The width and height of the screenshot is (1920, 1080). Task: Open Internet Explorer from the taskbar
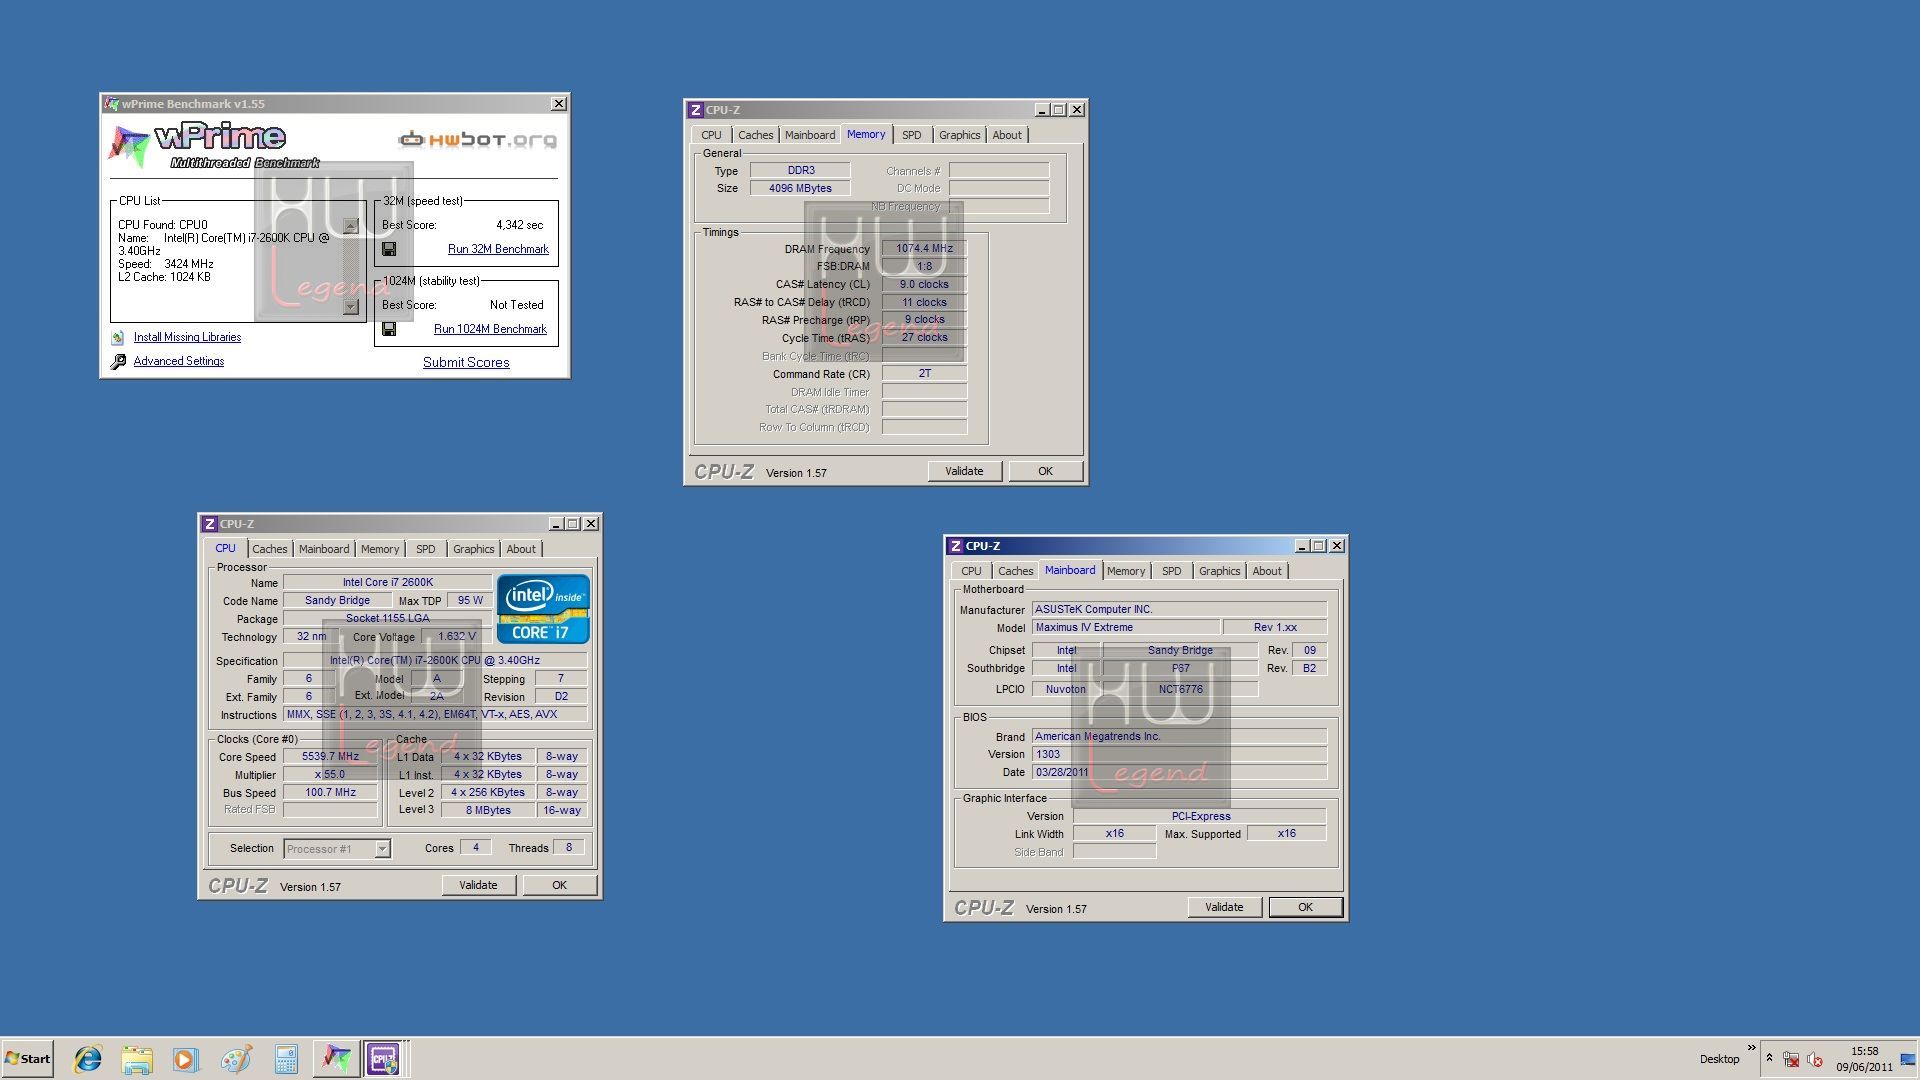(x=88, y=1059)
